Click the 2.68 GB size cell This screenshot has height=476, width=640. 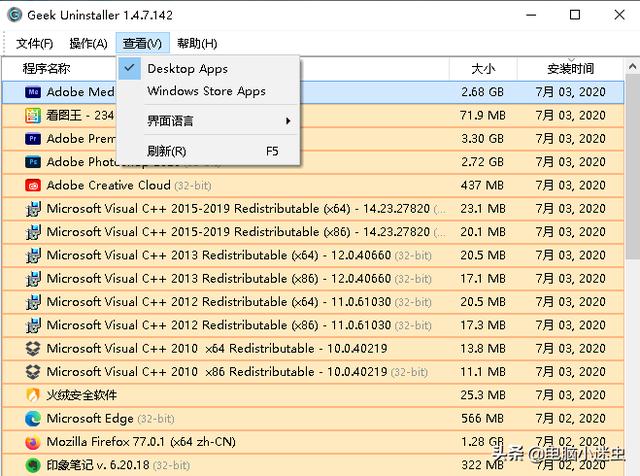pos(482,92)
